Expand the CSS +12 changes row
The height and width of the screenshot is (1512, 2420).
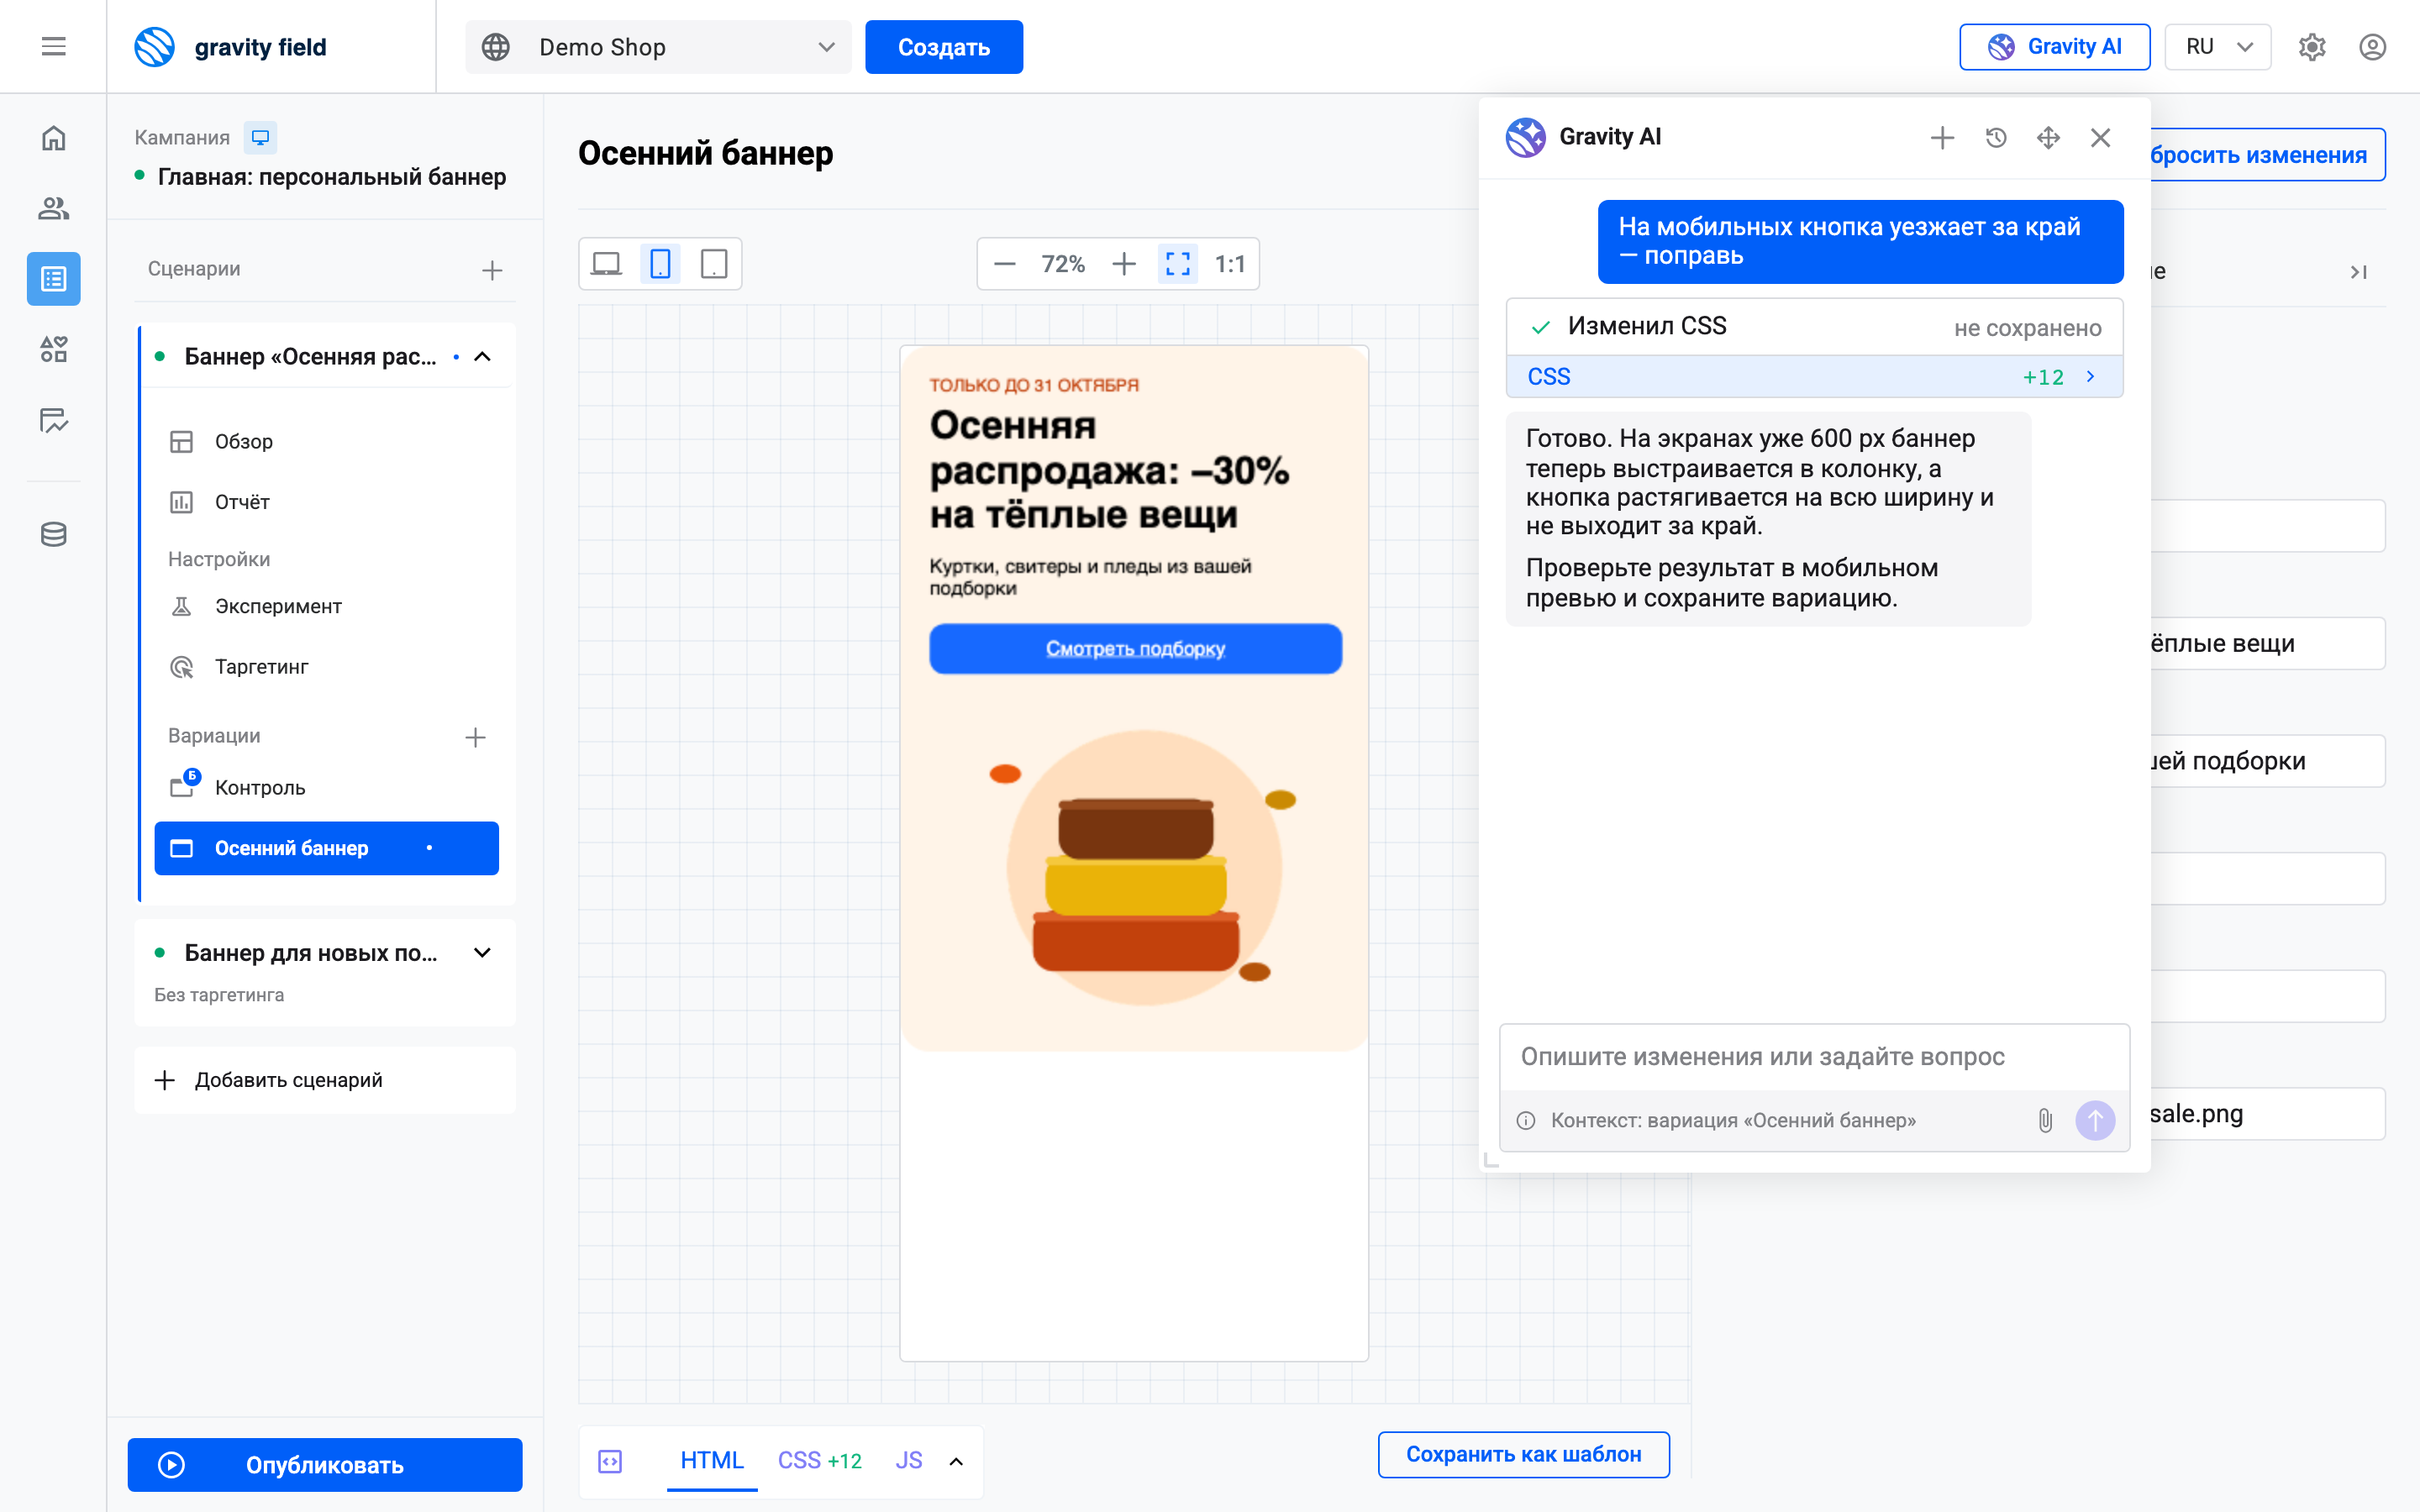1814,377
